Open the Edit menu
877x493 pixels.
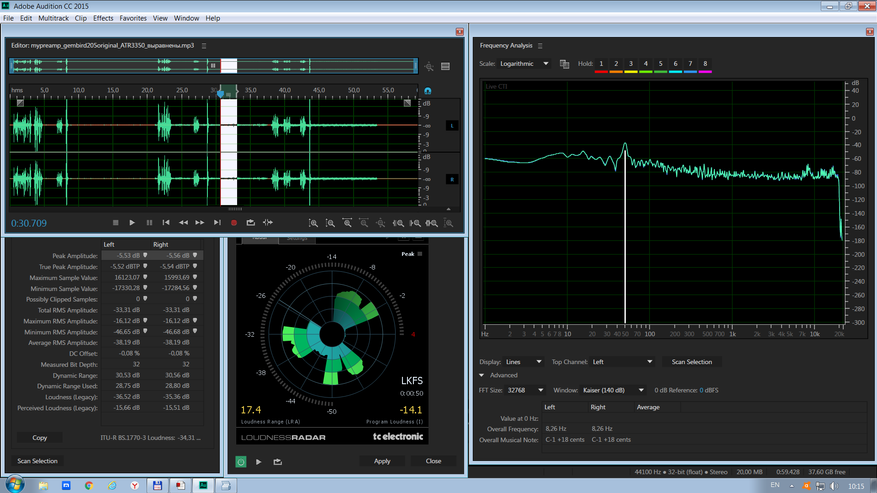(x=26, y=18)
